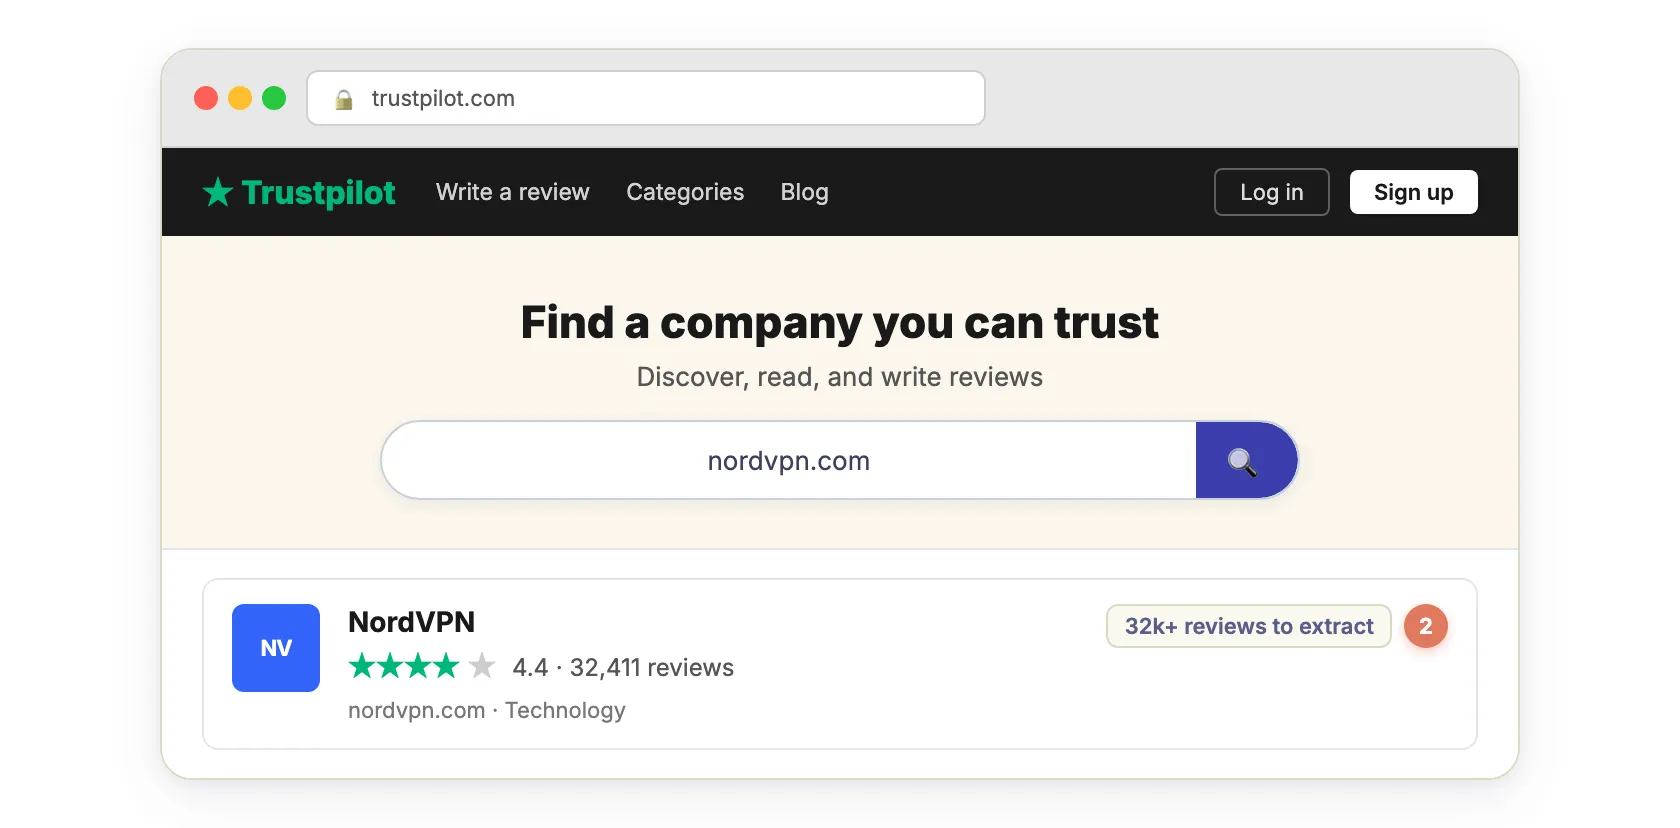
Task: Click the red close window button
Action: click(206, 98)
